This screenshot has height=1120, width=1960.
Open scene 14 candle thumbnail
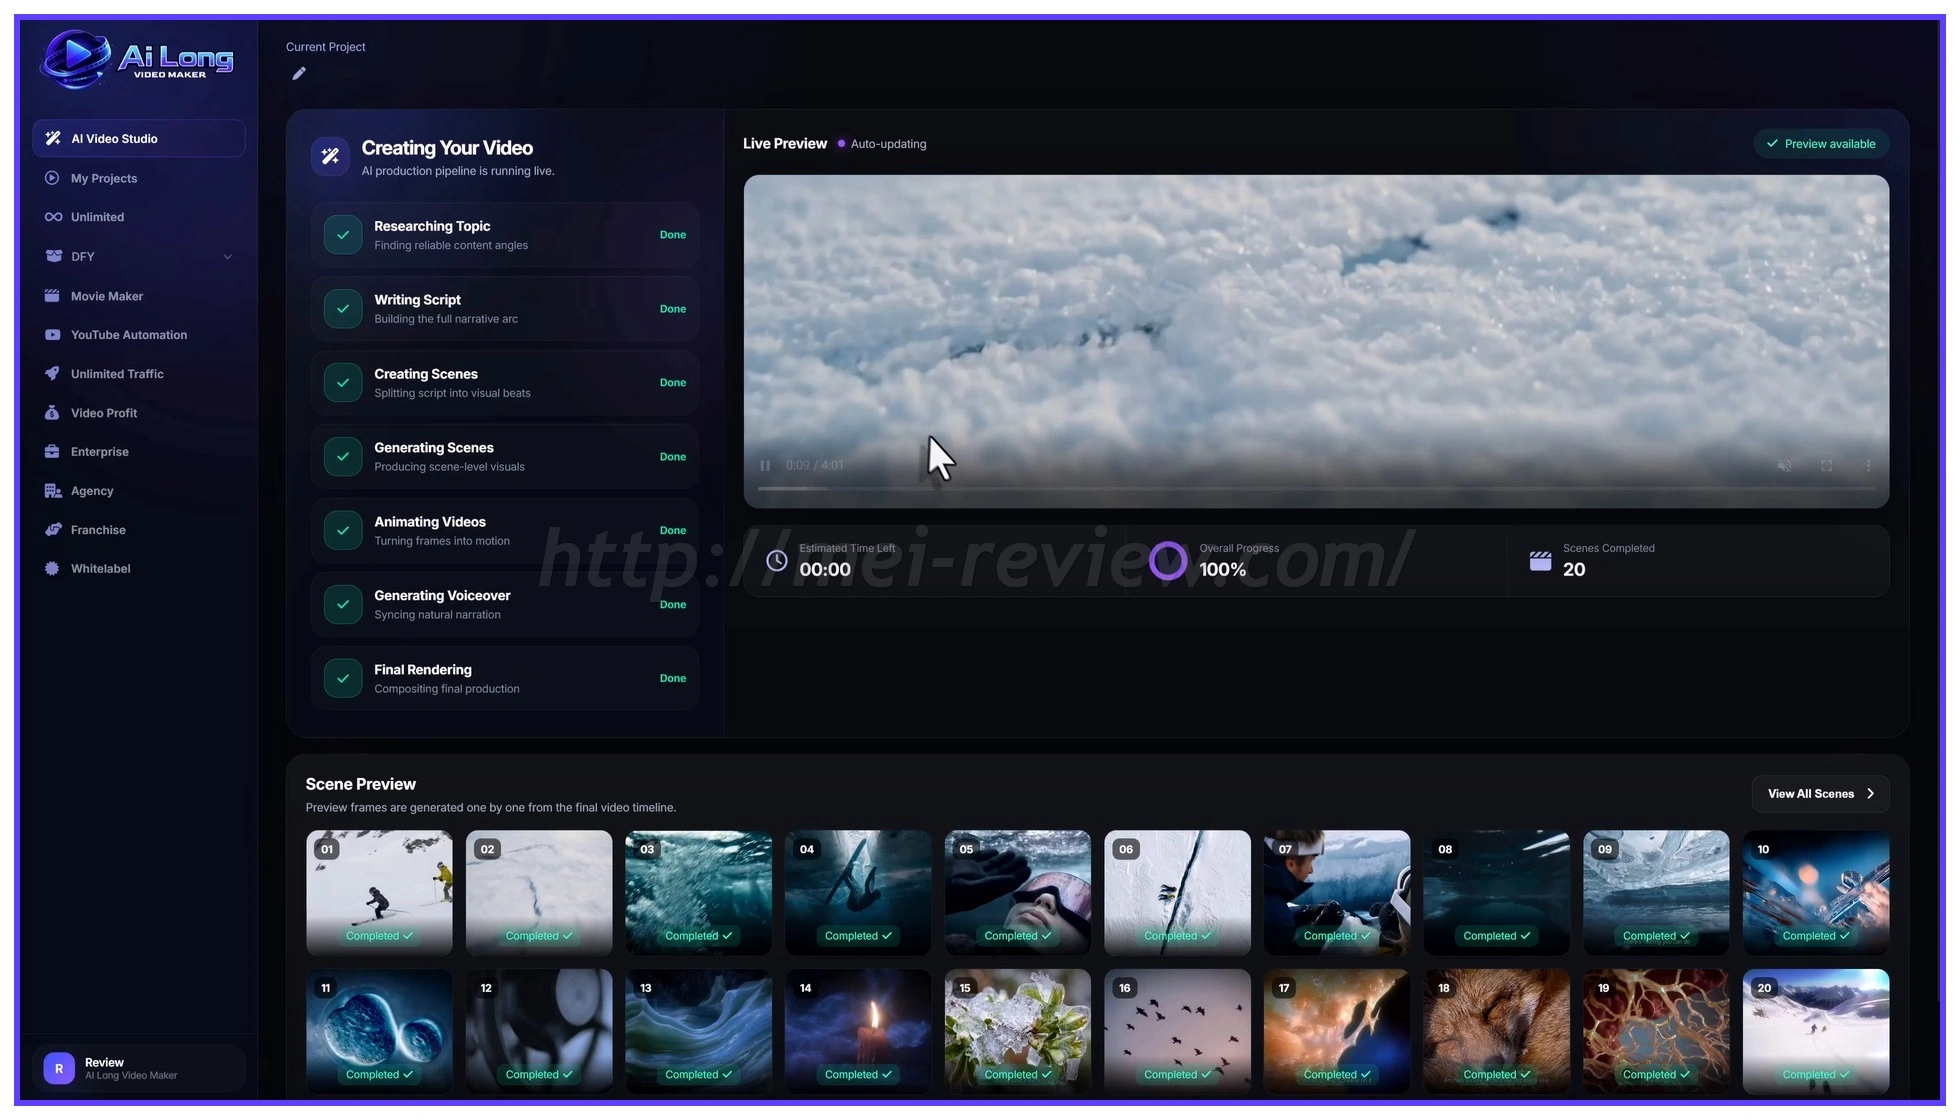(858, 1031)
